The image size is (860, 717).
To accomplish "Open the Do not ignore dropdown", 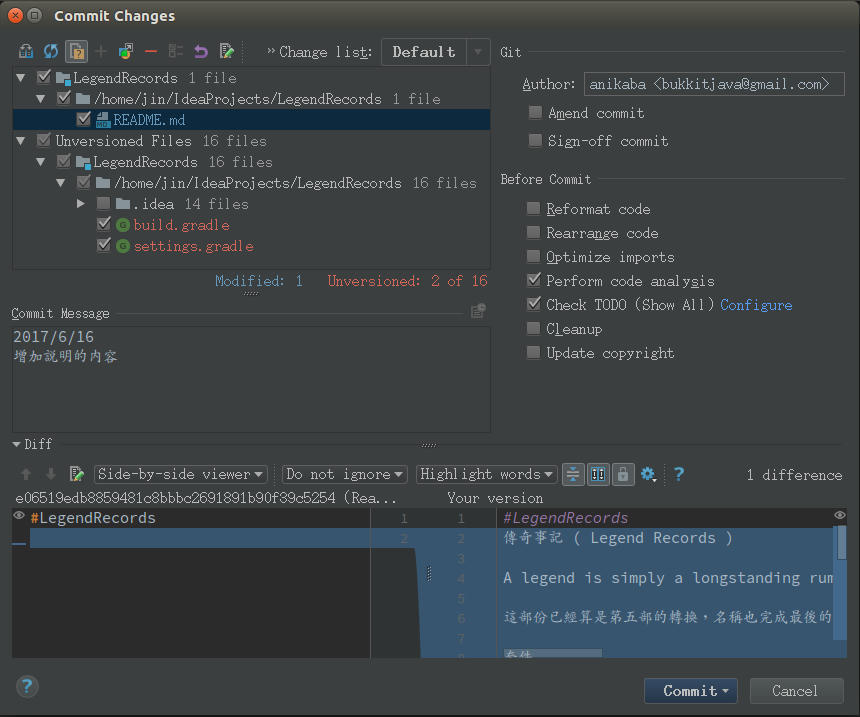I will click(x=345, y=474).
